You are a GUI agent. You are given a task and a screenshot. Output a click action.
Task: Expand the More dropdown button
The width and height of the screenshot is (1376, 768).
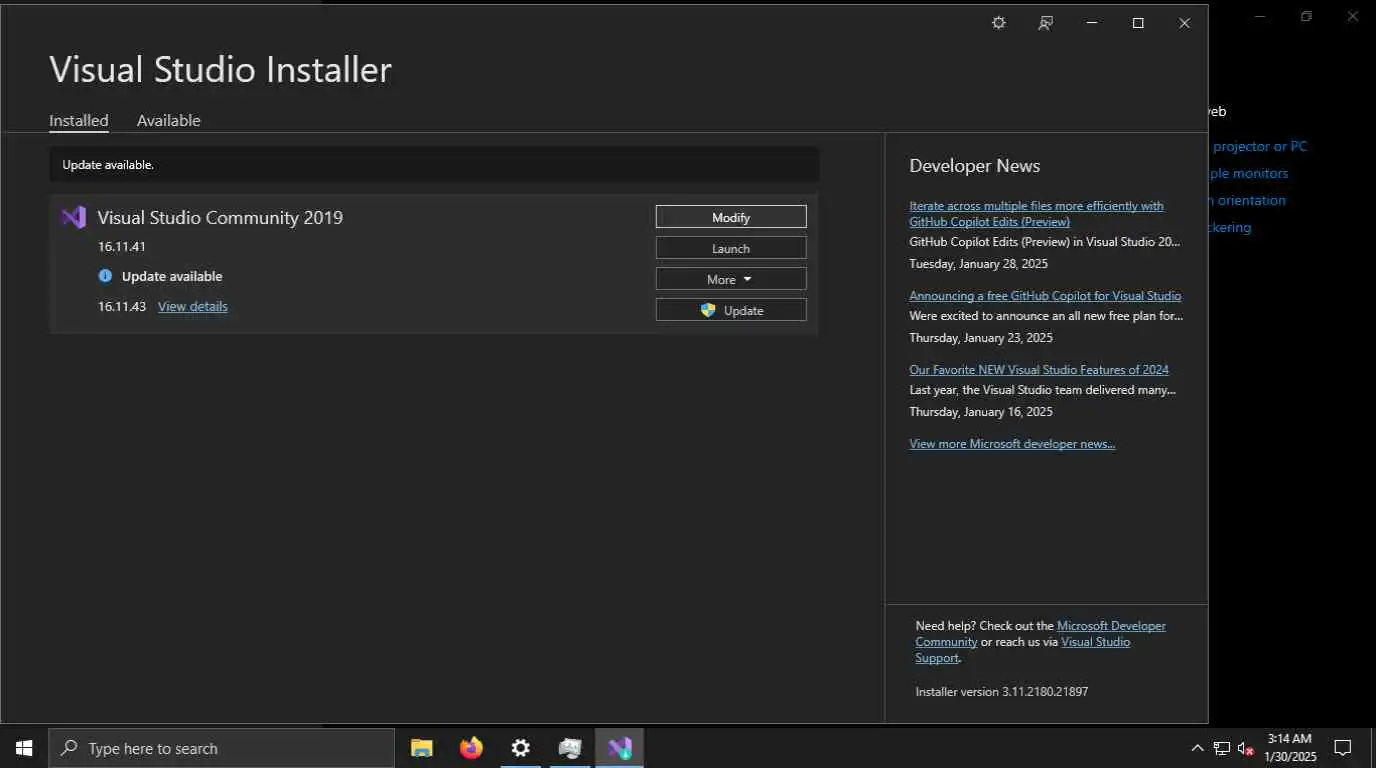click(731, 279)
